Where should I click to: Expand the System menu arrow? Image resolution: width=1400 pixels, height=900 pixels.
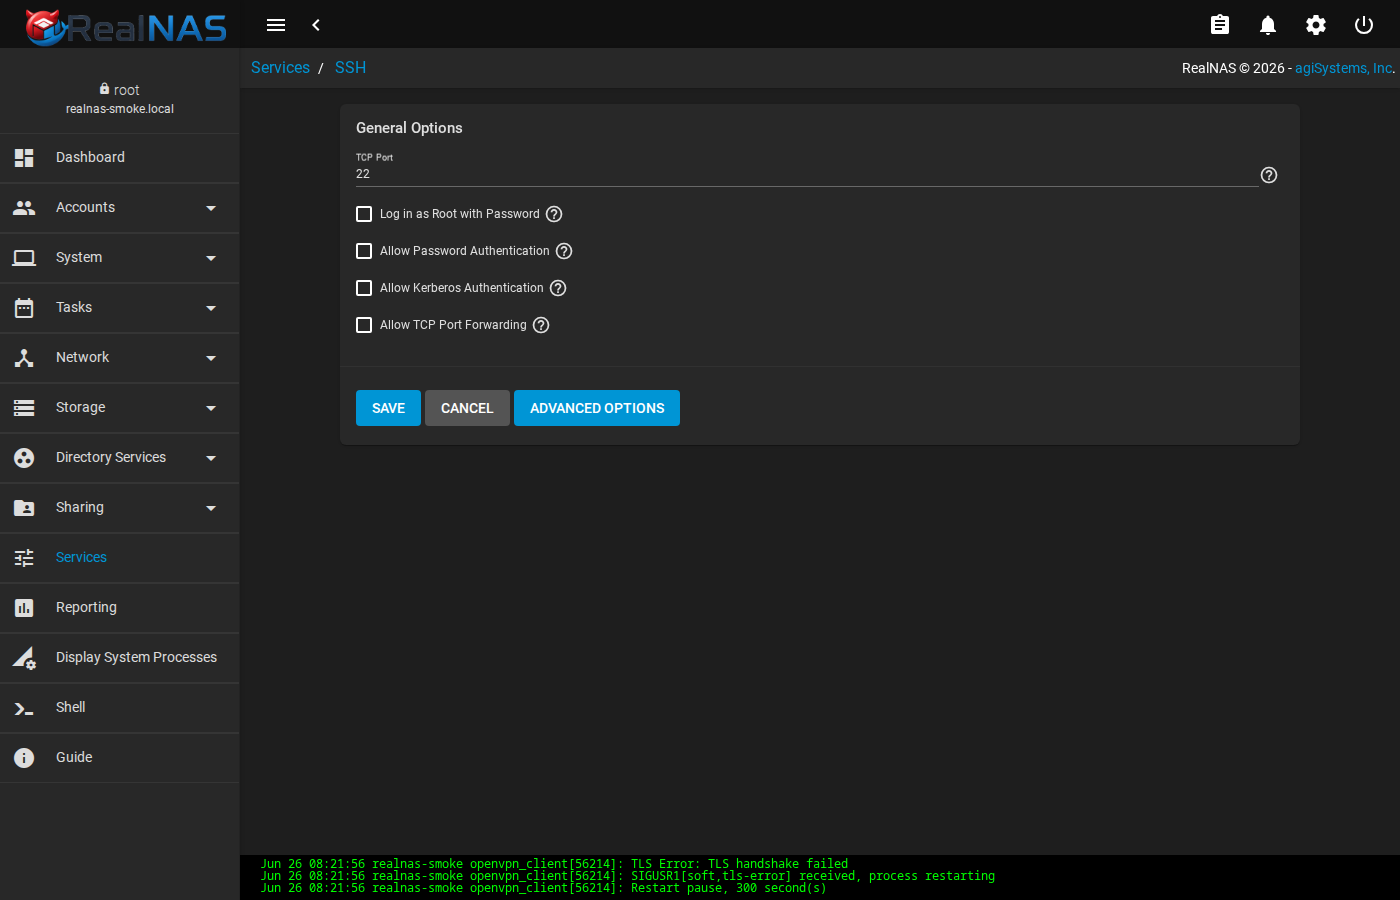click(x=211, y=258)
